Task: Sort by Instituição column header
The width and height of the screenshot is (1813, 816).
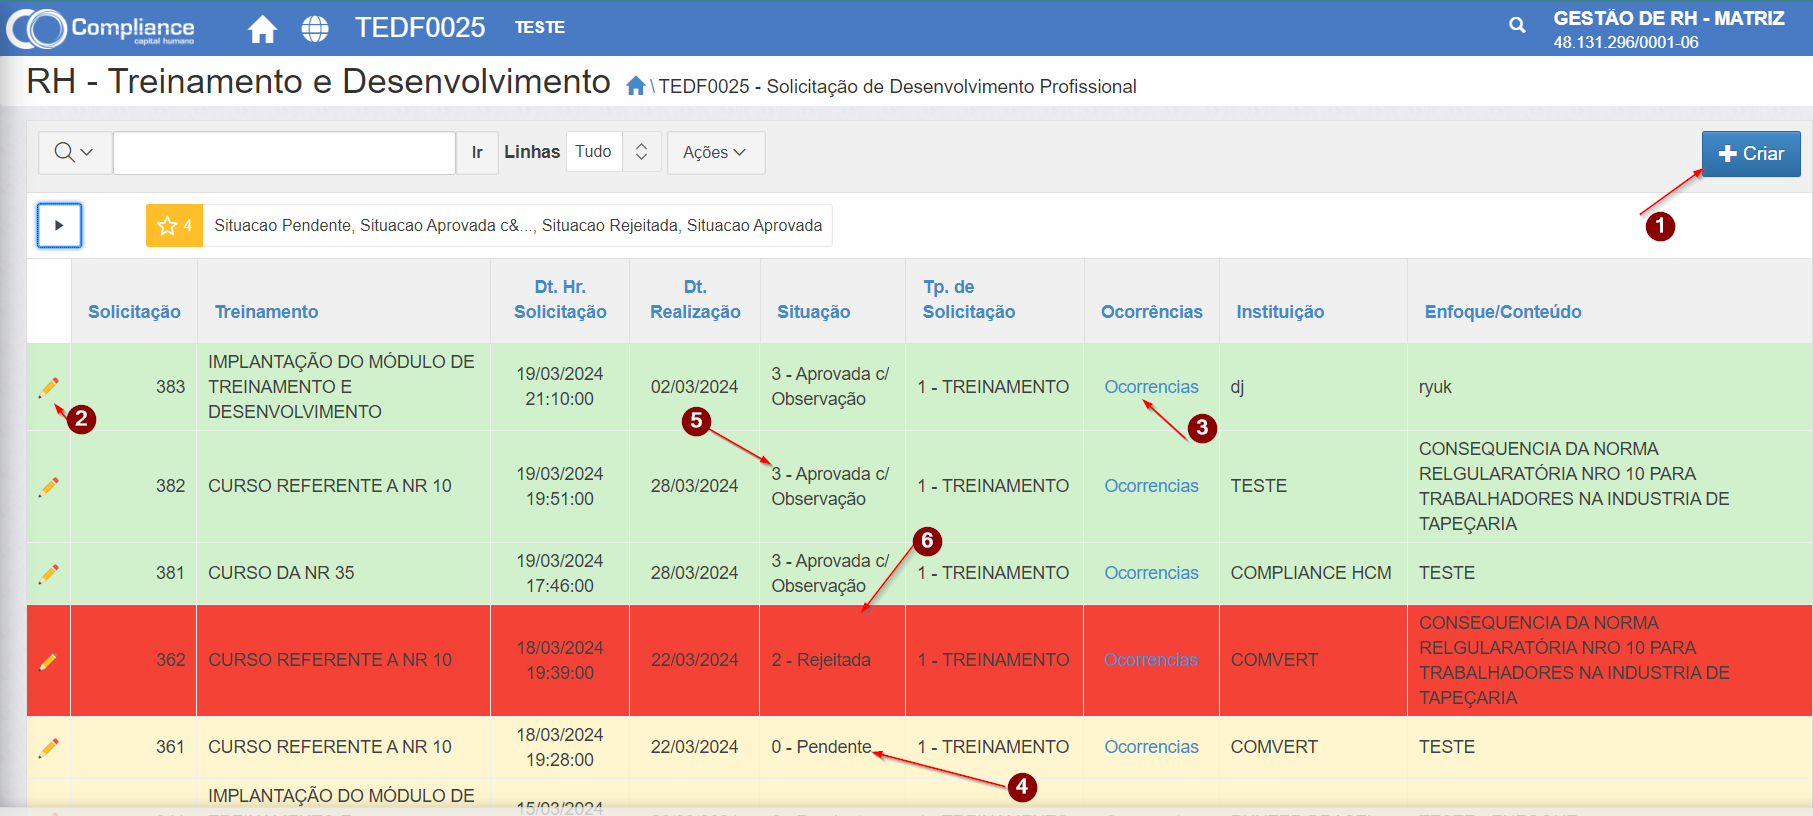Action: [x=1280, y=312]
